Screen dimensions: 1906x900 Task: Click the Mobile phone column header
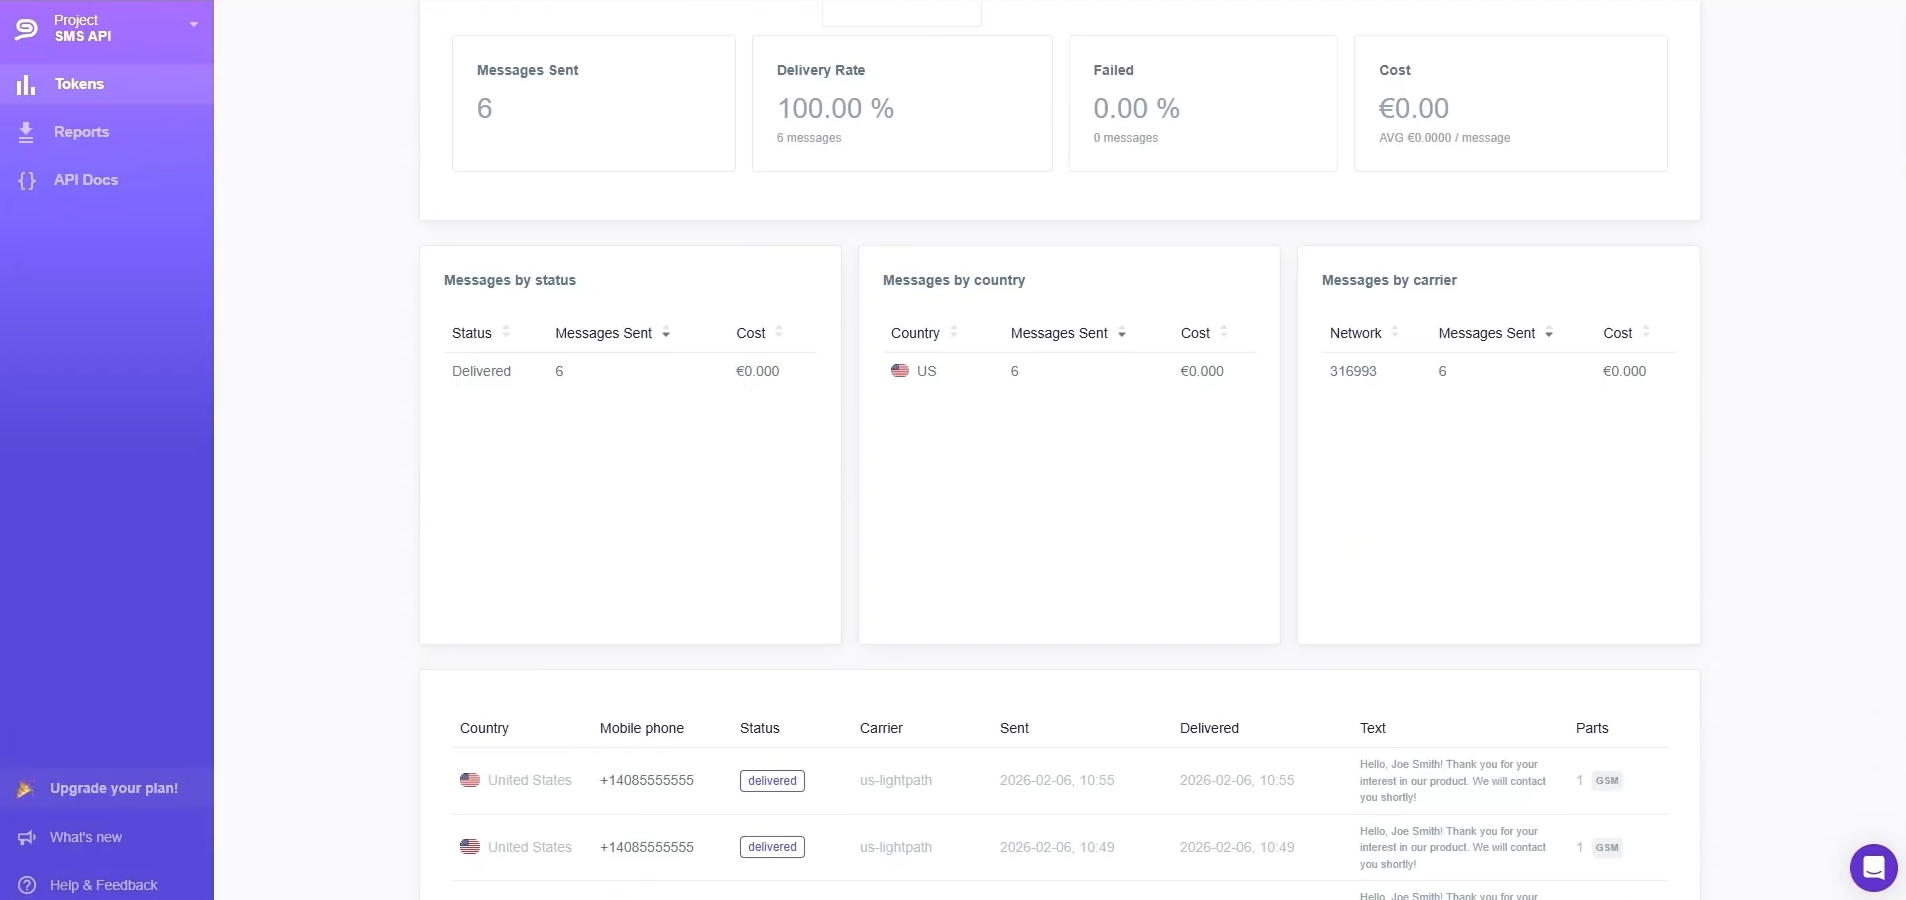coord(642,728)
